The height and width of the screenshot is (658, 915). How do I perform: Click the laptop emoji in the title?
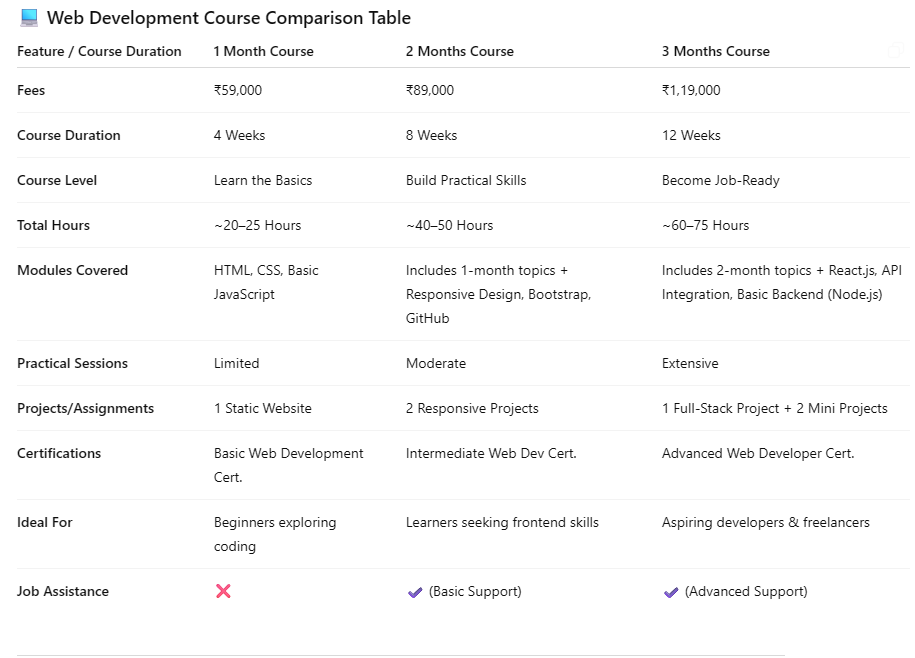pos(29,18)
